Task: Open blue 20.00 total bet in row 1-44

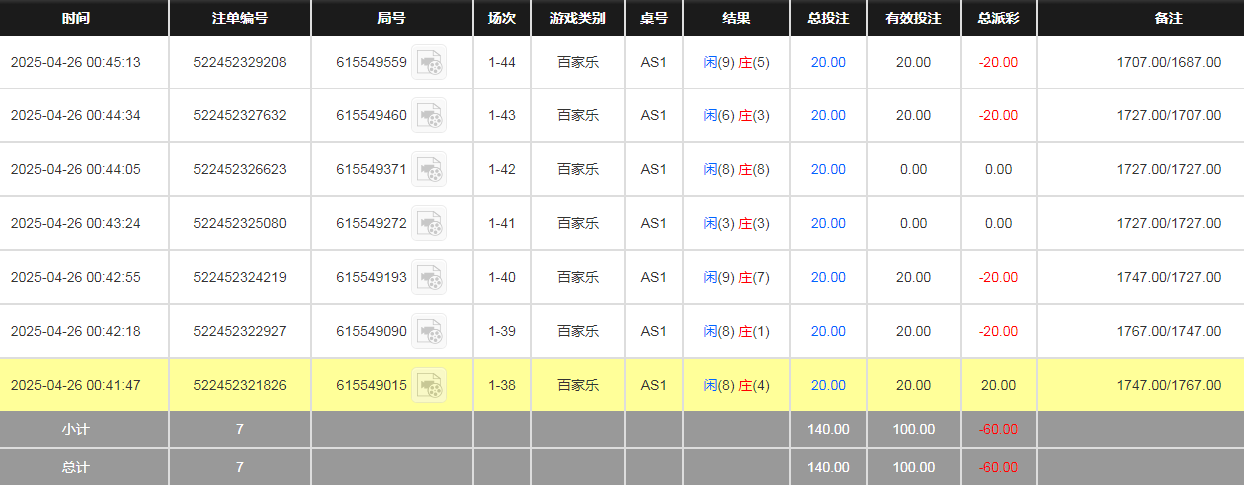Action: click(x=828, y=62)
